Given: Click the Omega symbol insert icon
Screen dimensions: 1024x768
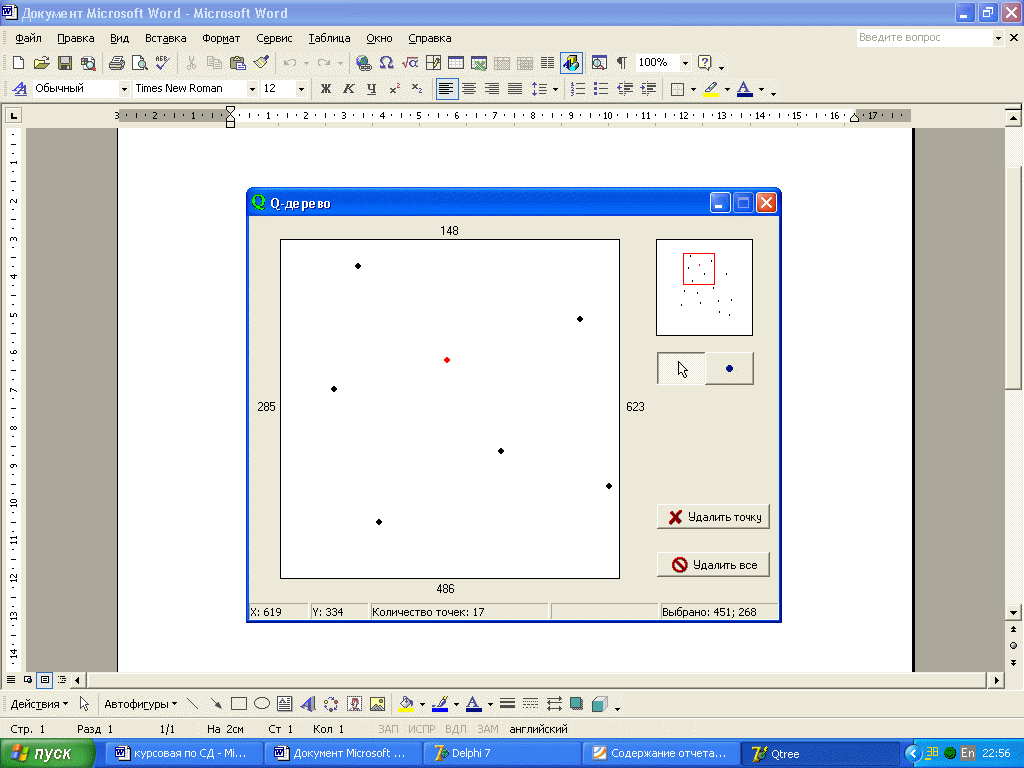Looking at the screenshot, I should click(x=386, y=63).
